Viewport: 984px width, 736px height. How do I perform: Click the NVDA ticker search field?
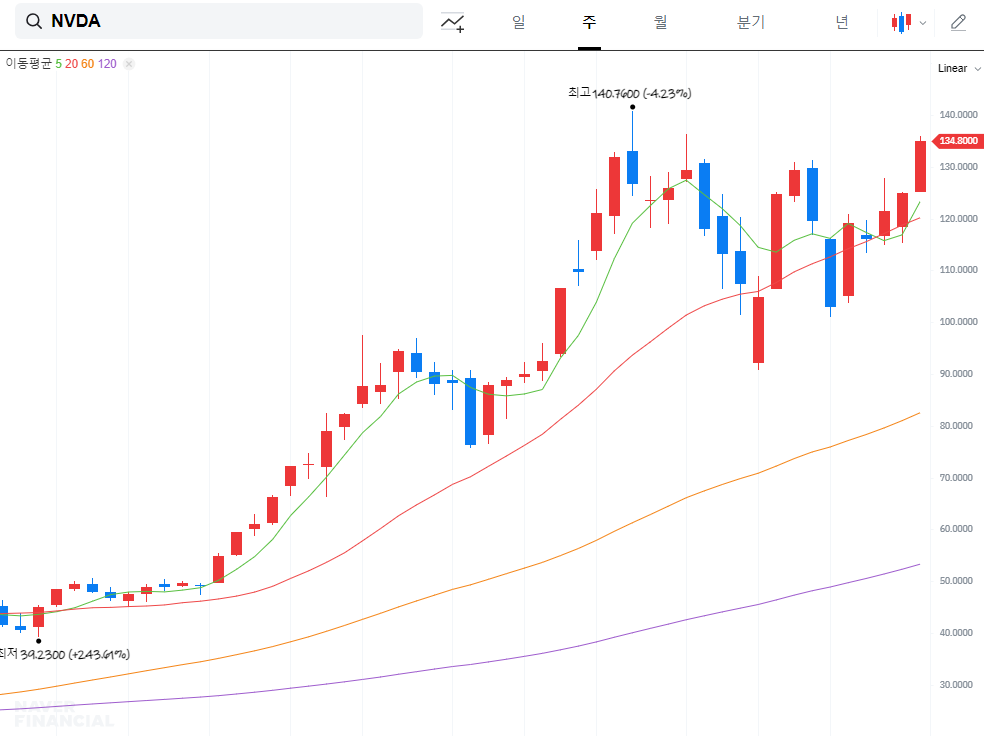tap(218, 21)
